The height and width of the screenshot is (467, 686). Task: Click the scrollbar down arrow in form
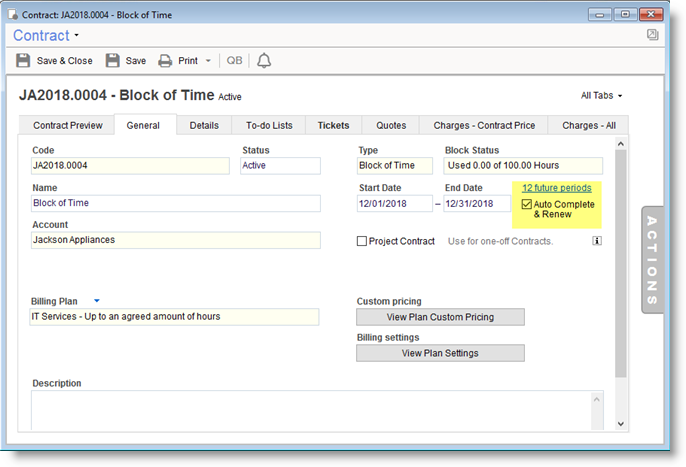(x=621, y=424)
